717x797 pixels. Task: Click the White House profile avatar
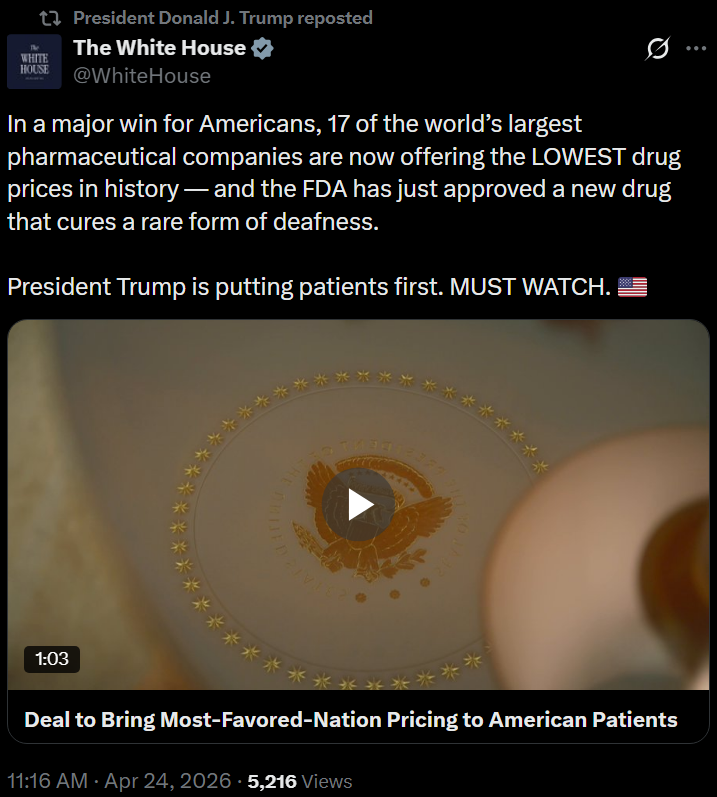[x=34, y=62]
